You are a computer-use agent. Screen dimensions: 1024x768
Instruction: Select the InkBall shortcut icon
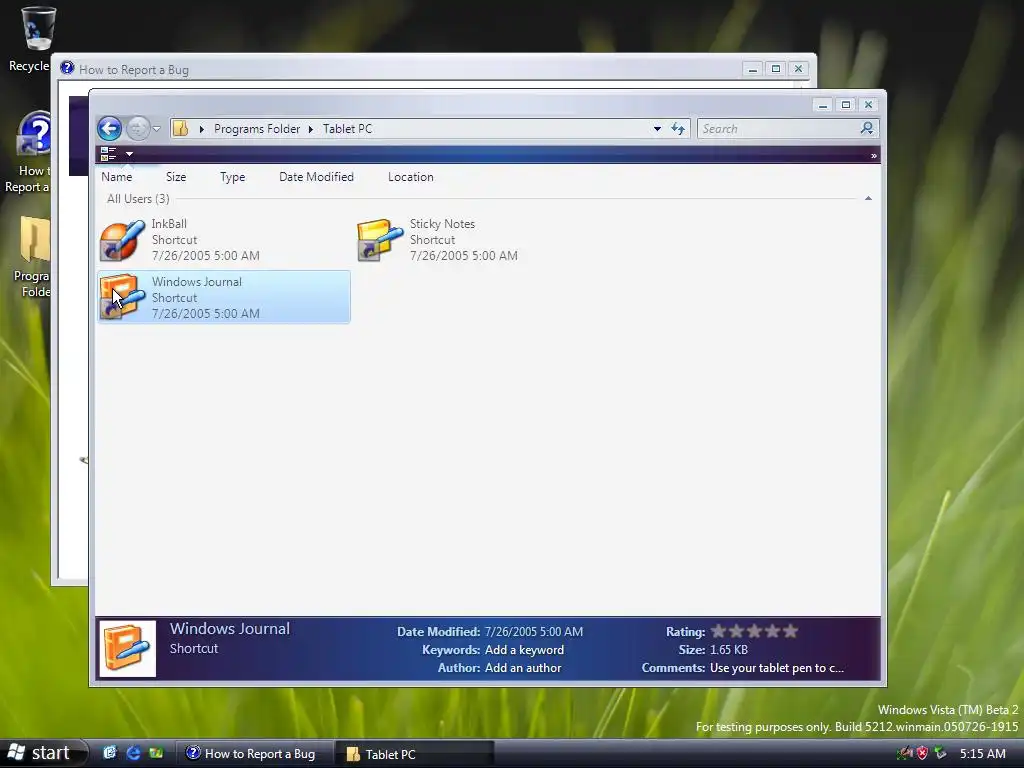(x=122, y=240)
